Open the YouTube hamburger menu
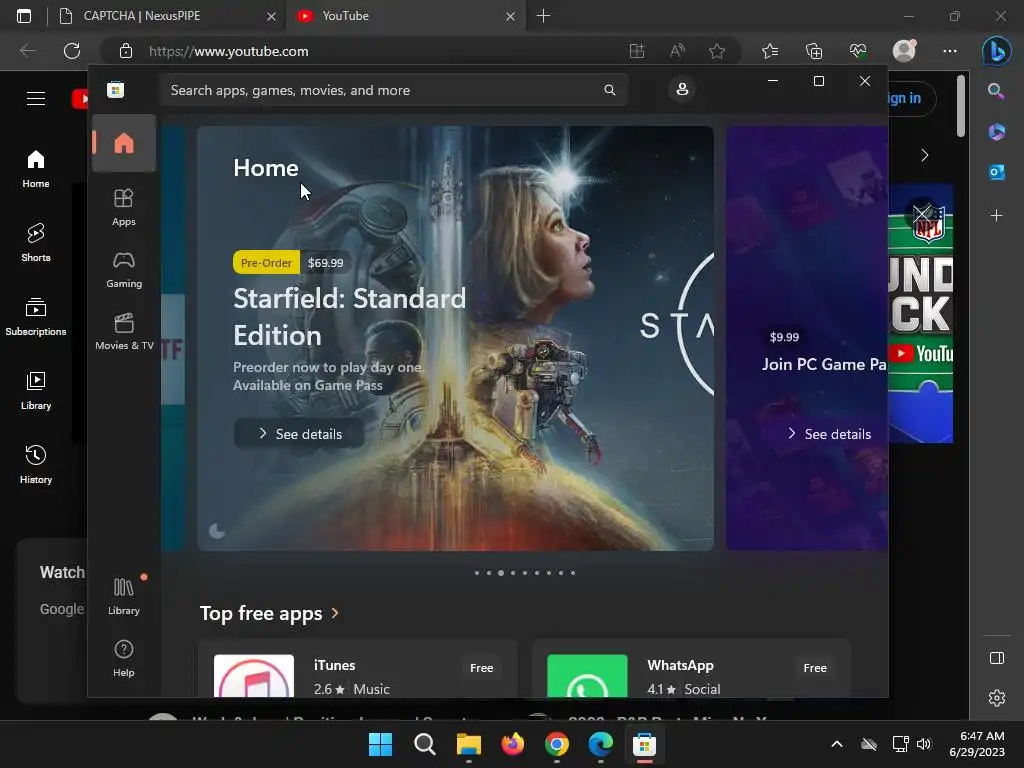The width and height of the screenshot is (1024, 768). [36, 99]
